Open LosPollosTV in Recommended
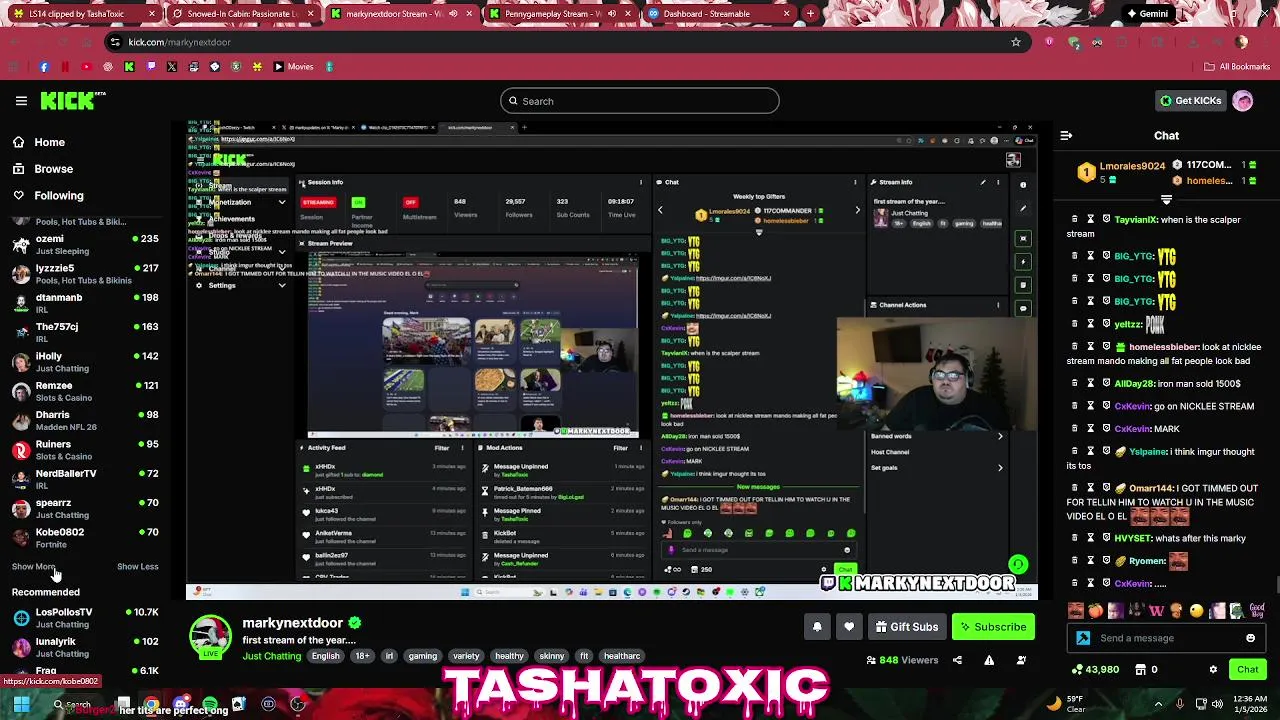1280x720 pixels. pyautogui.click(x=84, y=617)
